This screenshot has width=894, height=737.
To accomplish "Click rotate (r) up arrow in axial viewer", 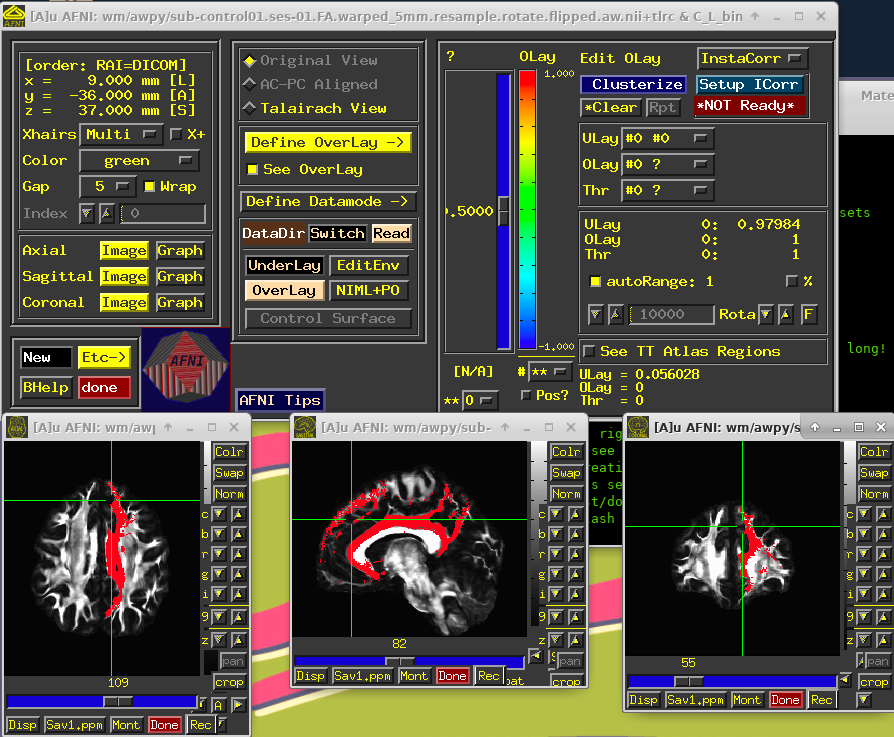I will pos(239,554).
